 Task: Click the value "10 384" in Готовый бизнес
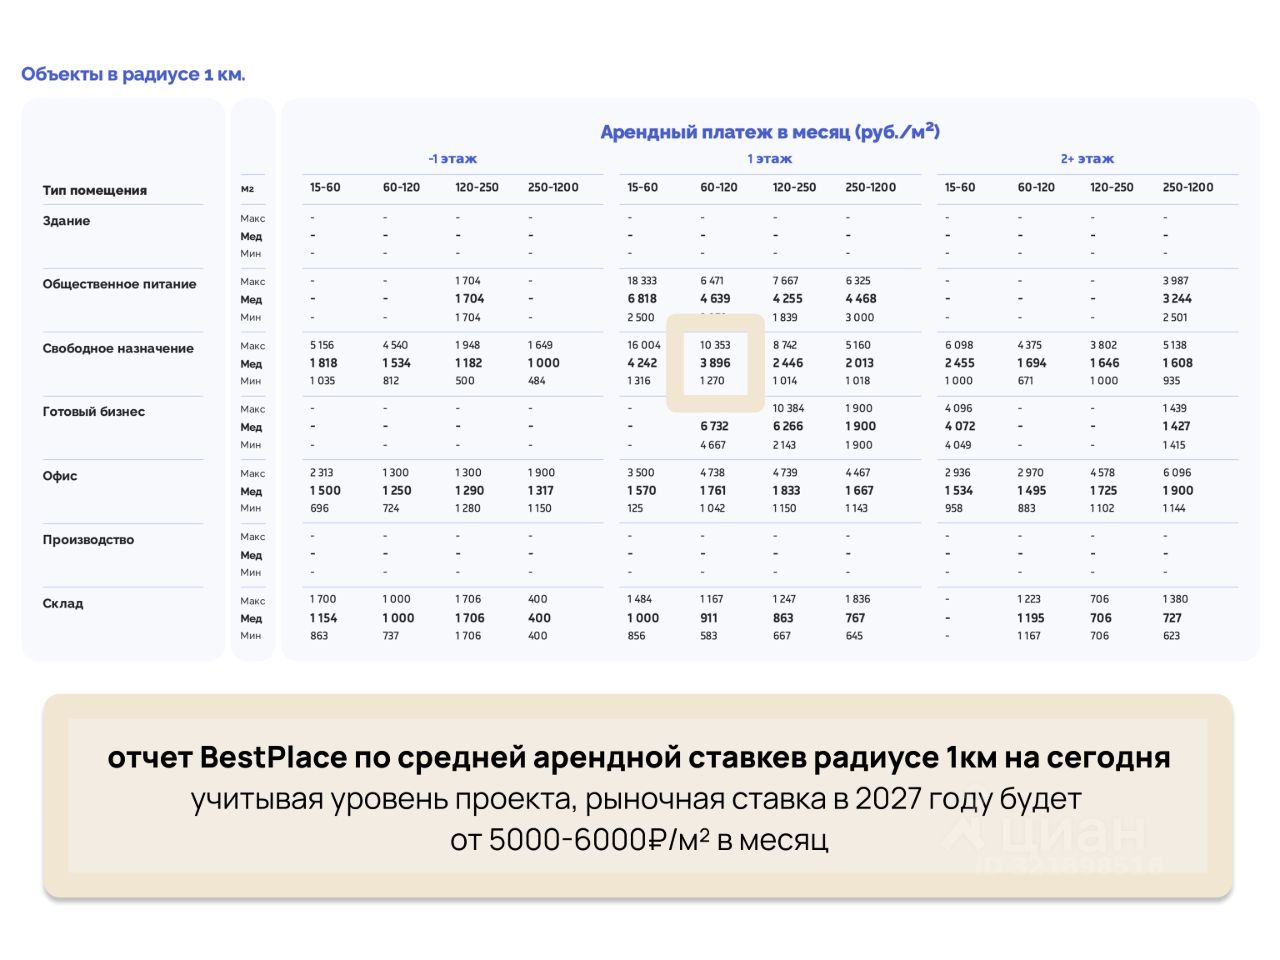(x=789, y=408)
